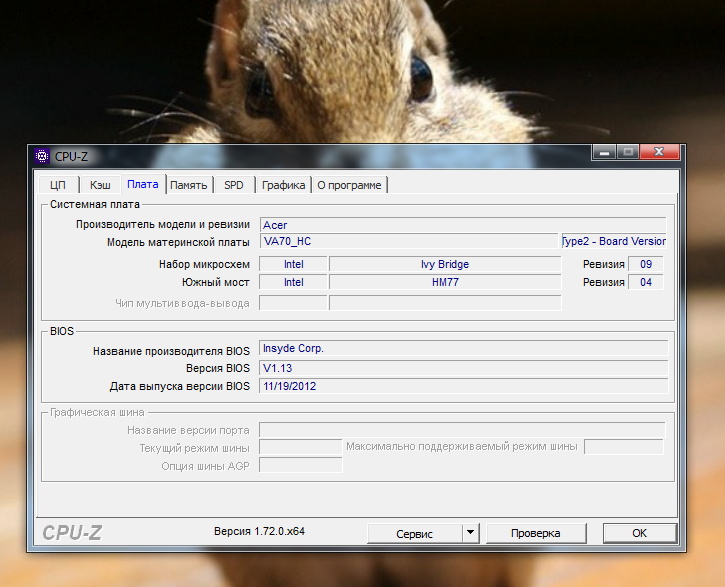Click the Опция шины AGP empty field
The height and width of the screenshot is (587, 725).
(301, 465)
